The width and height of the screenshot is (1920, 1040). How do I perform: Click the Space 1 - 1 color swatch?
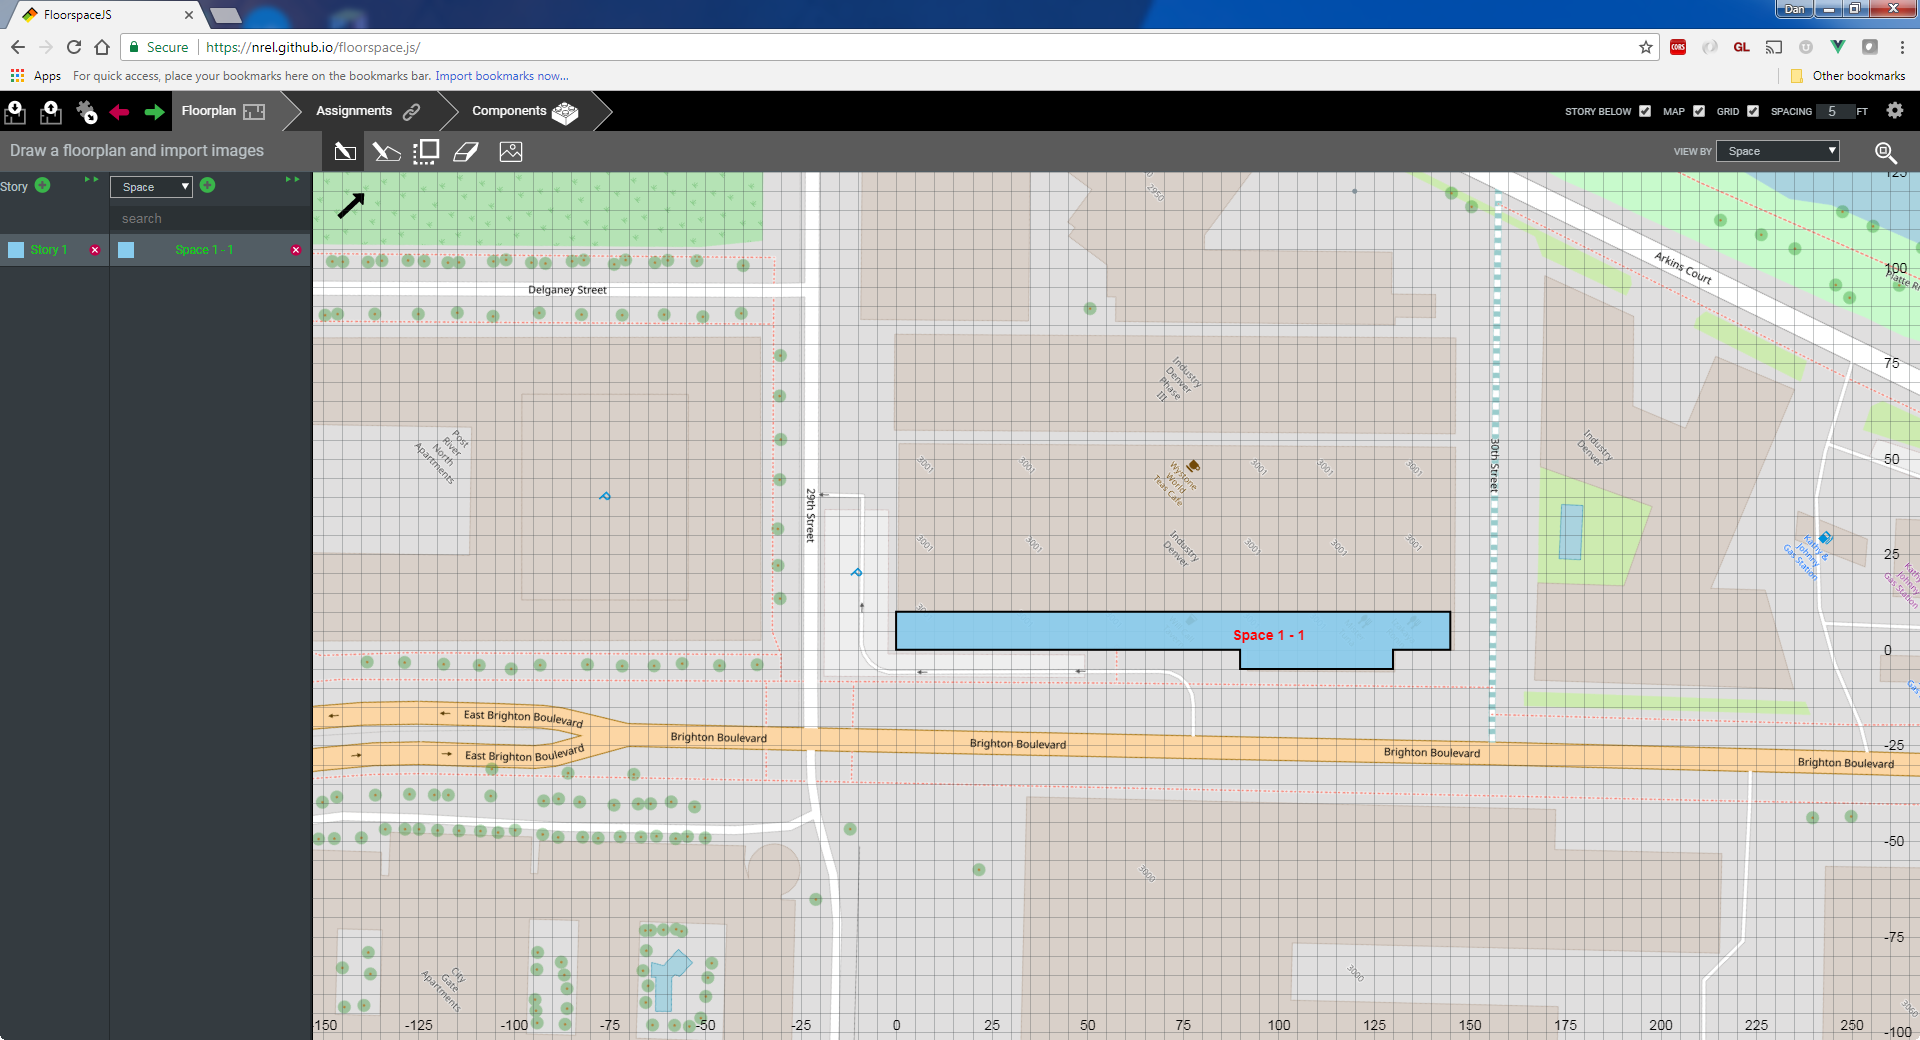(126, 250)
